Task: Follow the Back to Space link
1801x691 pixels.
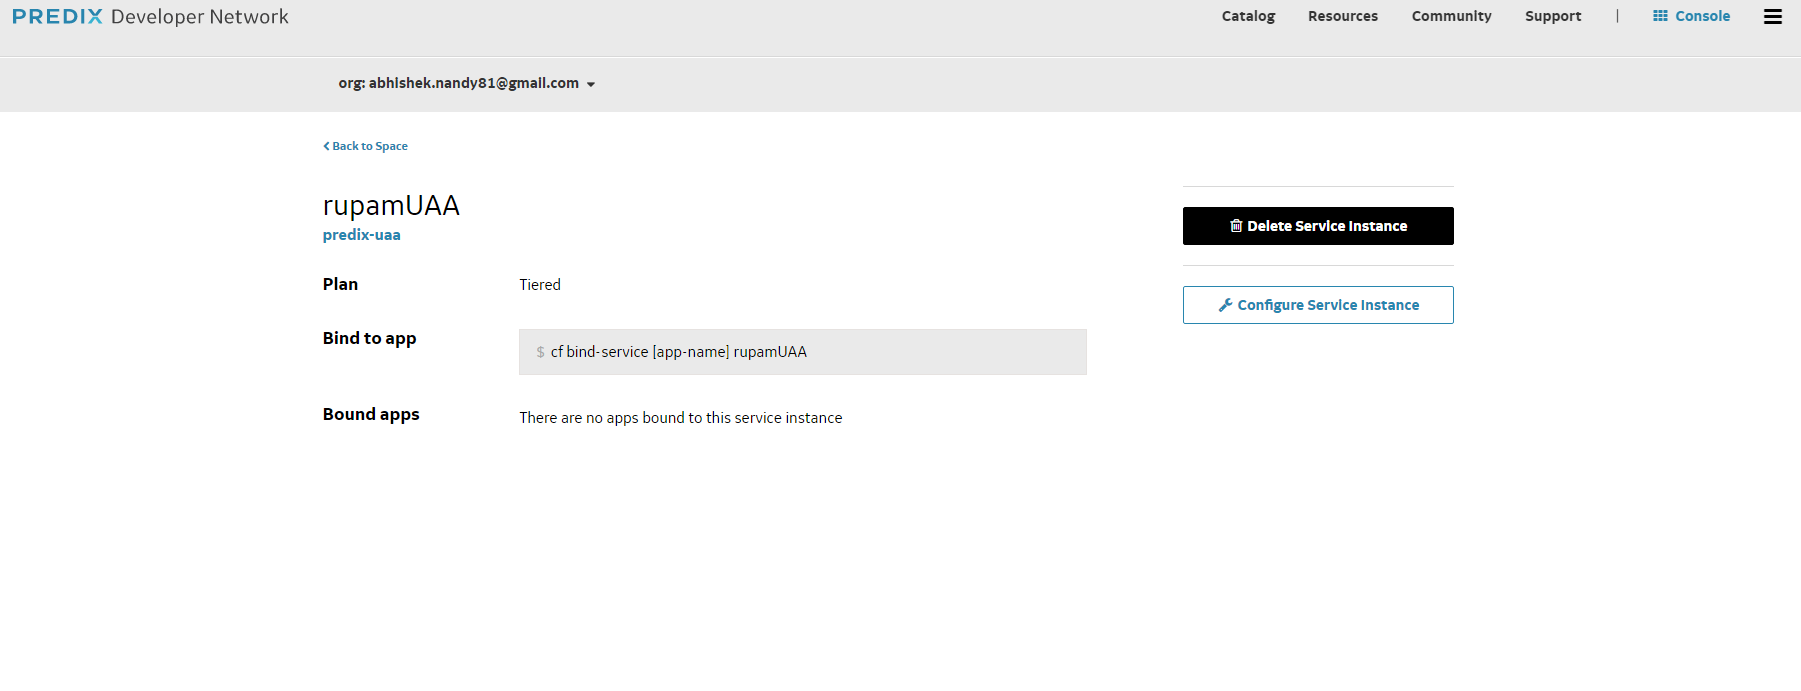Action: tap(370, 146)
